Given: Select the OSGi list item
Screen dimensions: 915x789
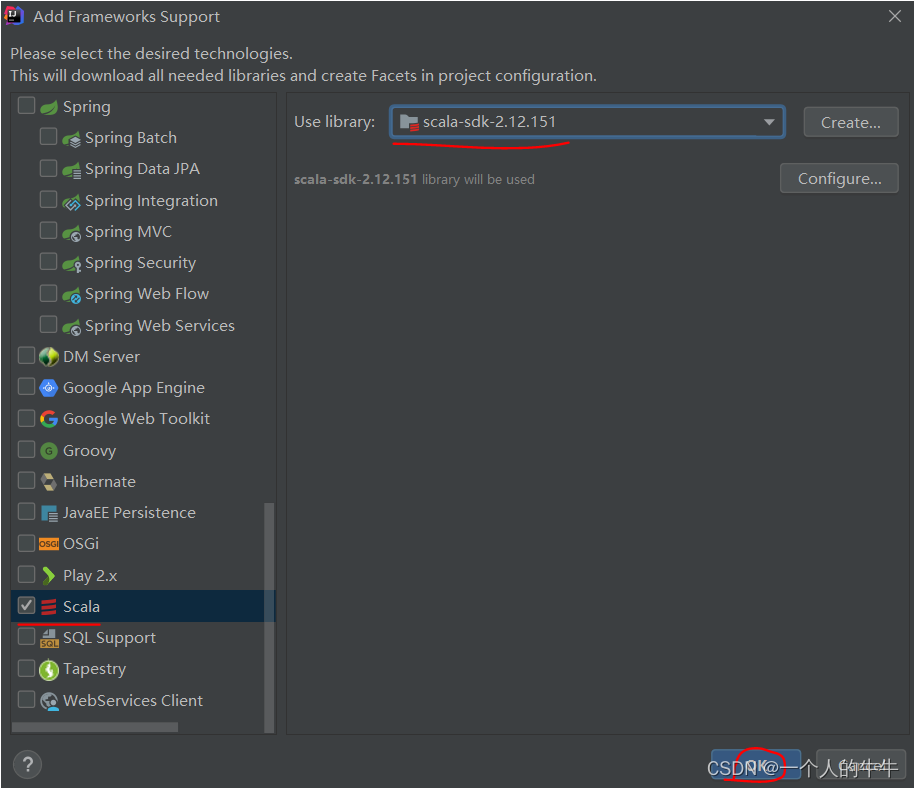Looking at the screenshot, I should [81, 543].
